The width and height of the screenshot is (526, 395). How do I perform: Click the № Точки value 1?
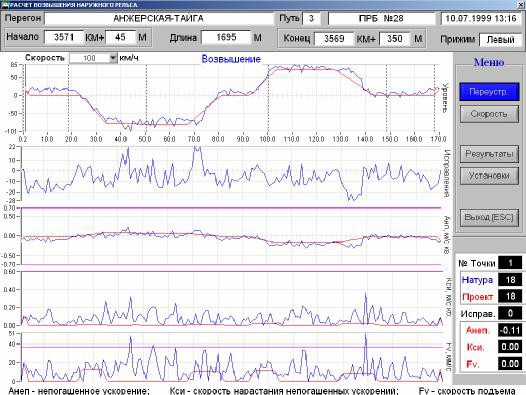tap(510, 263)
